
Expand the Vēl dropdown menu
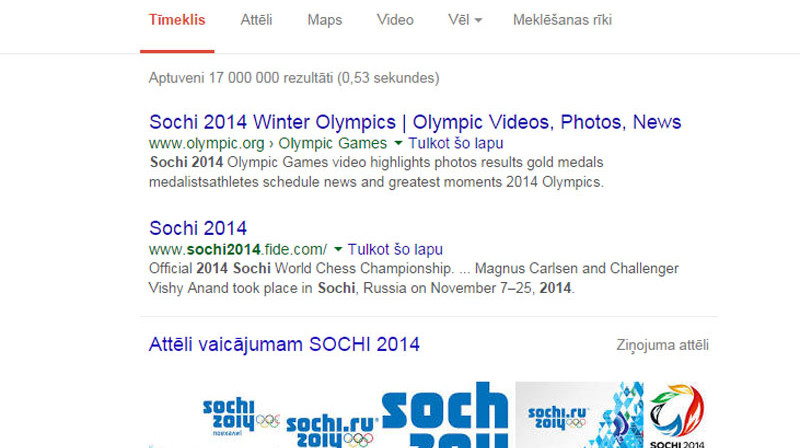click(465, 20)
